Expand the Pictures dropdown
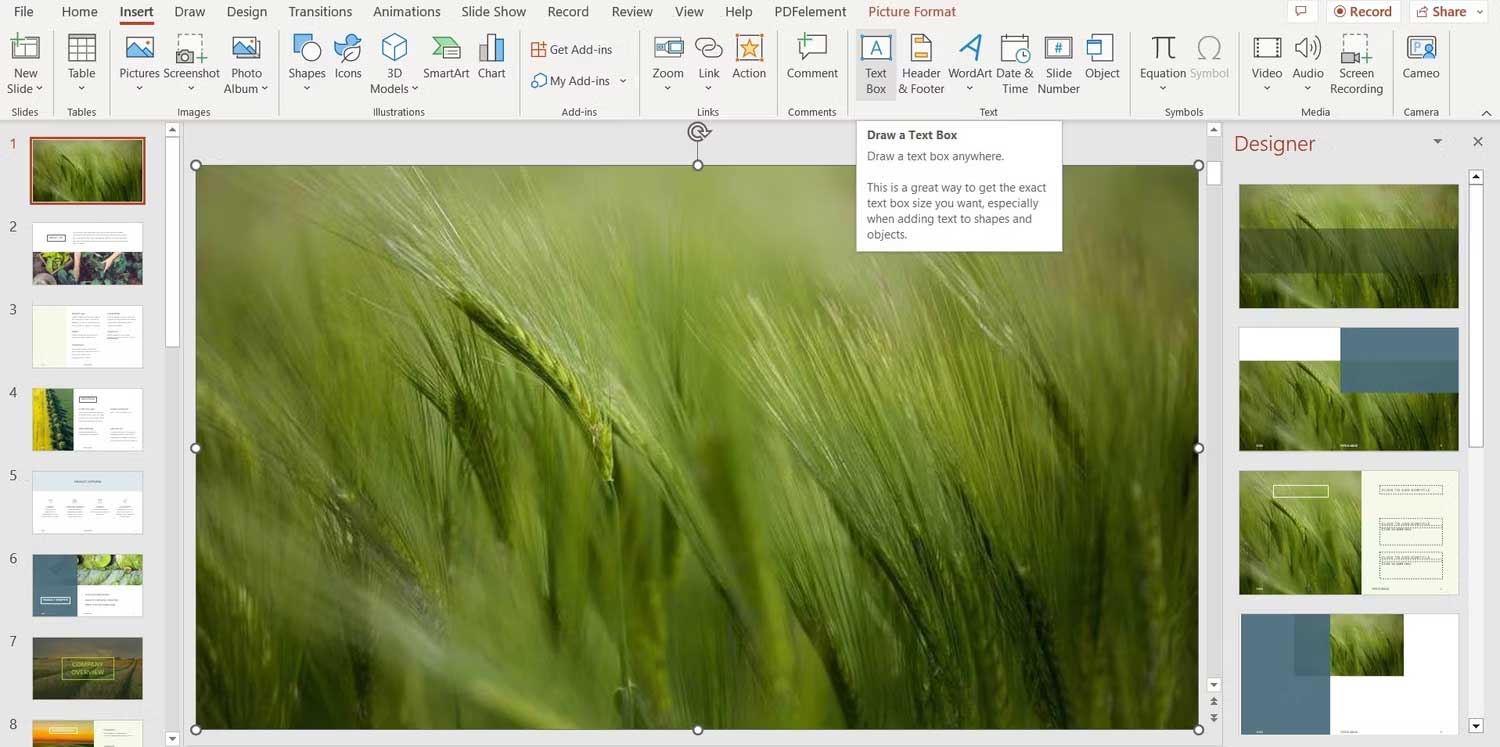This screenshot has width=1500, height=747. click(x=139, y=87)
